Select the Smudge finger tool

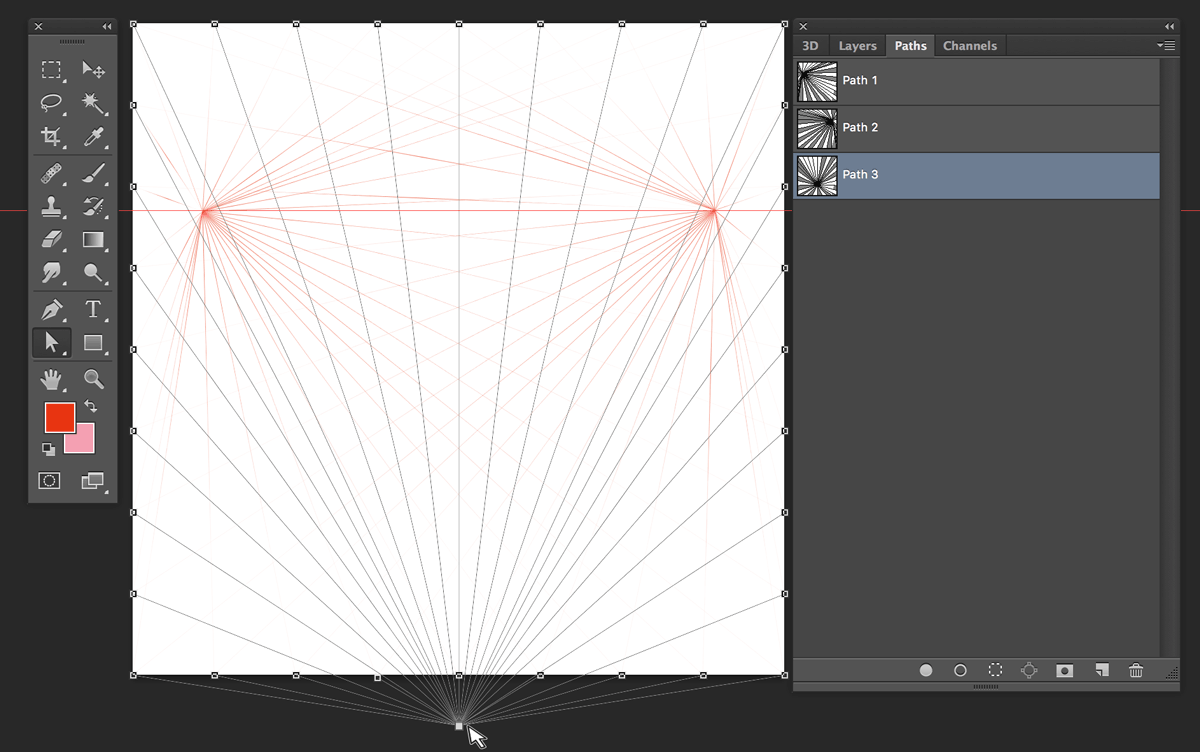51,272
